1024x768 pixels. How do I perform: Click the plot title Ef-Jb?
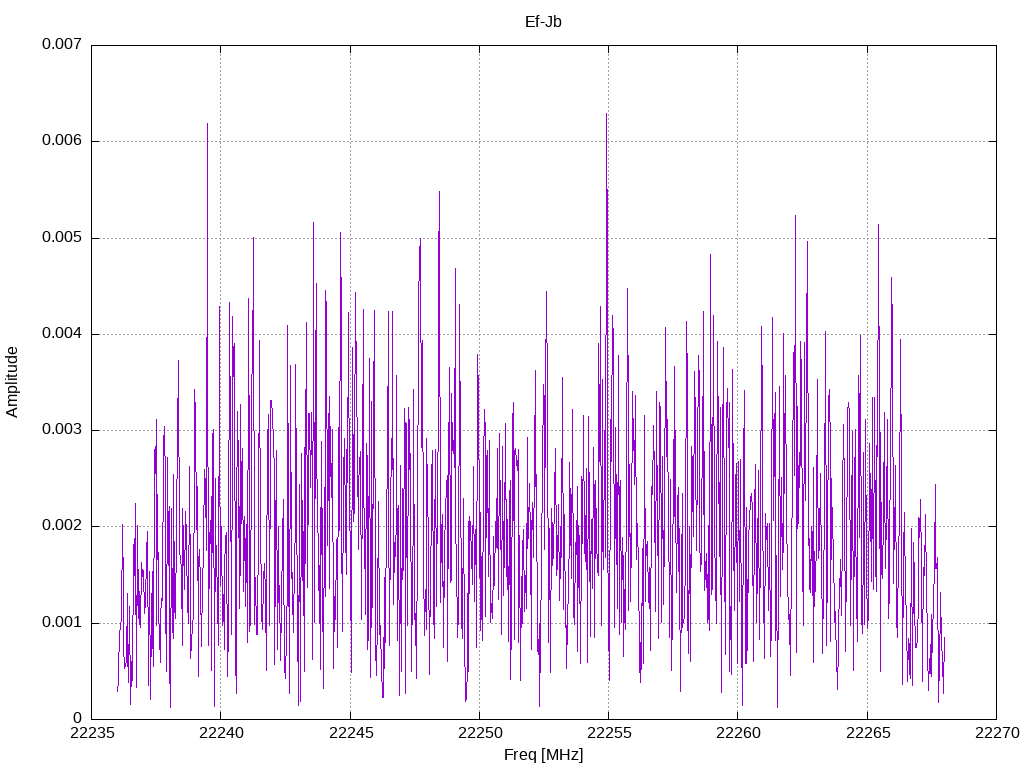pos(543,22)
